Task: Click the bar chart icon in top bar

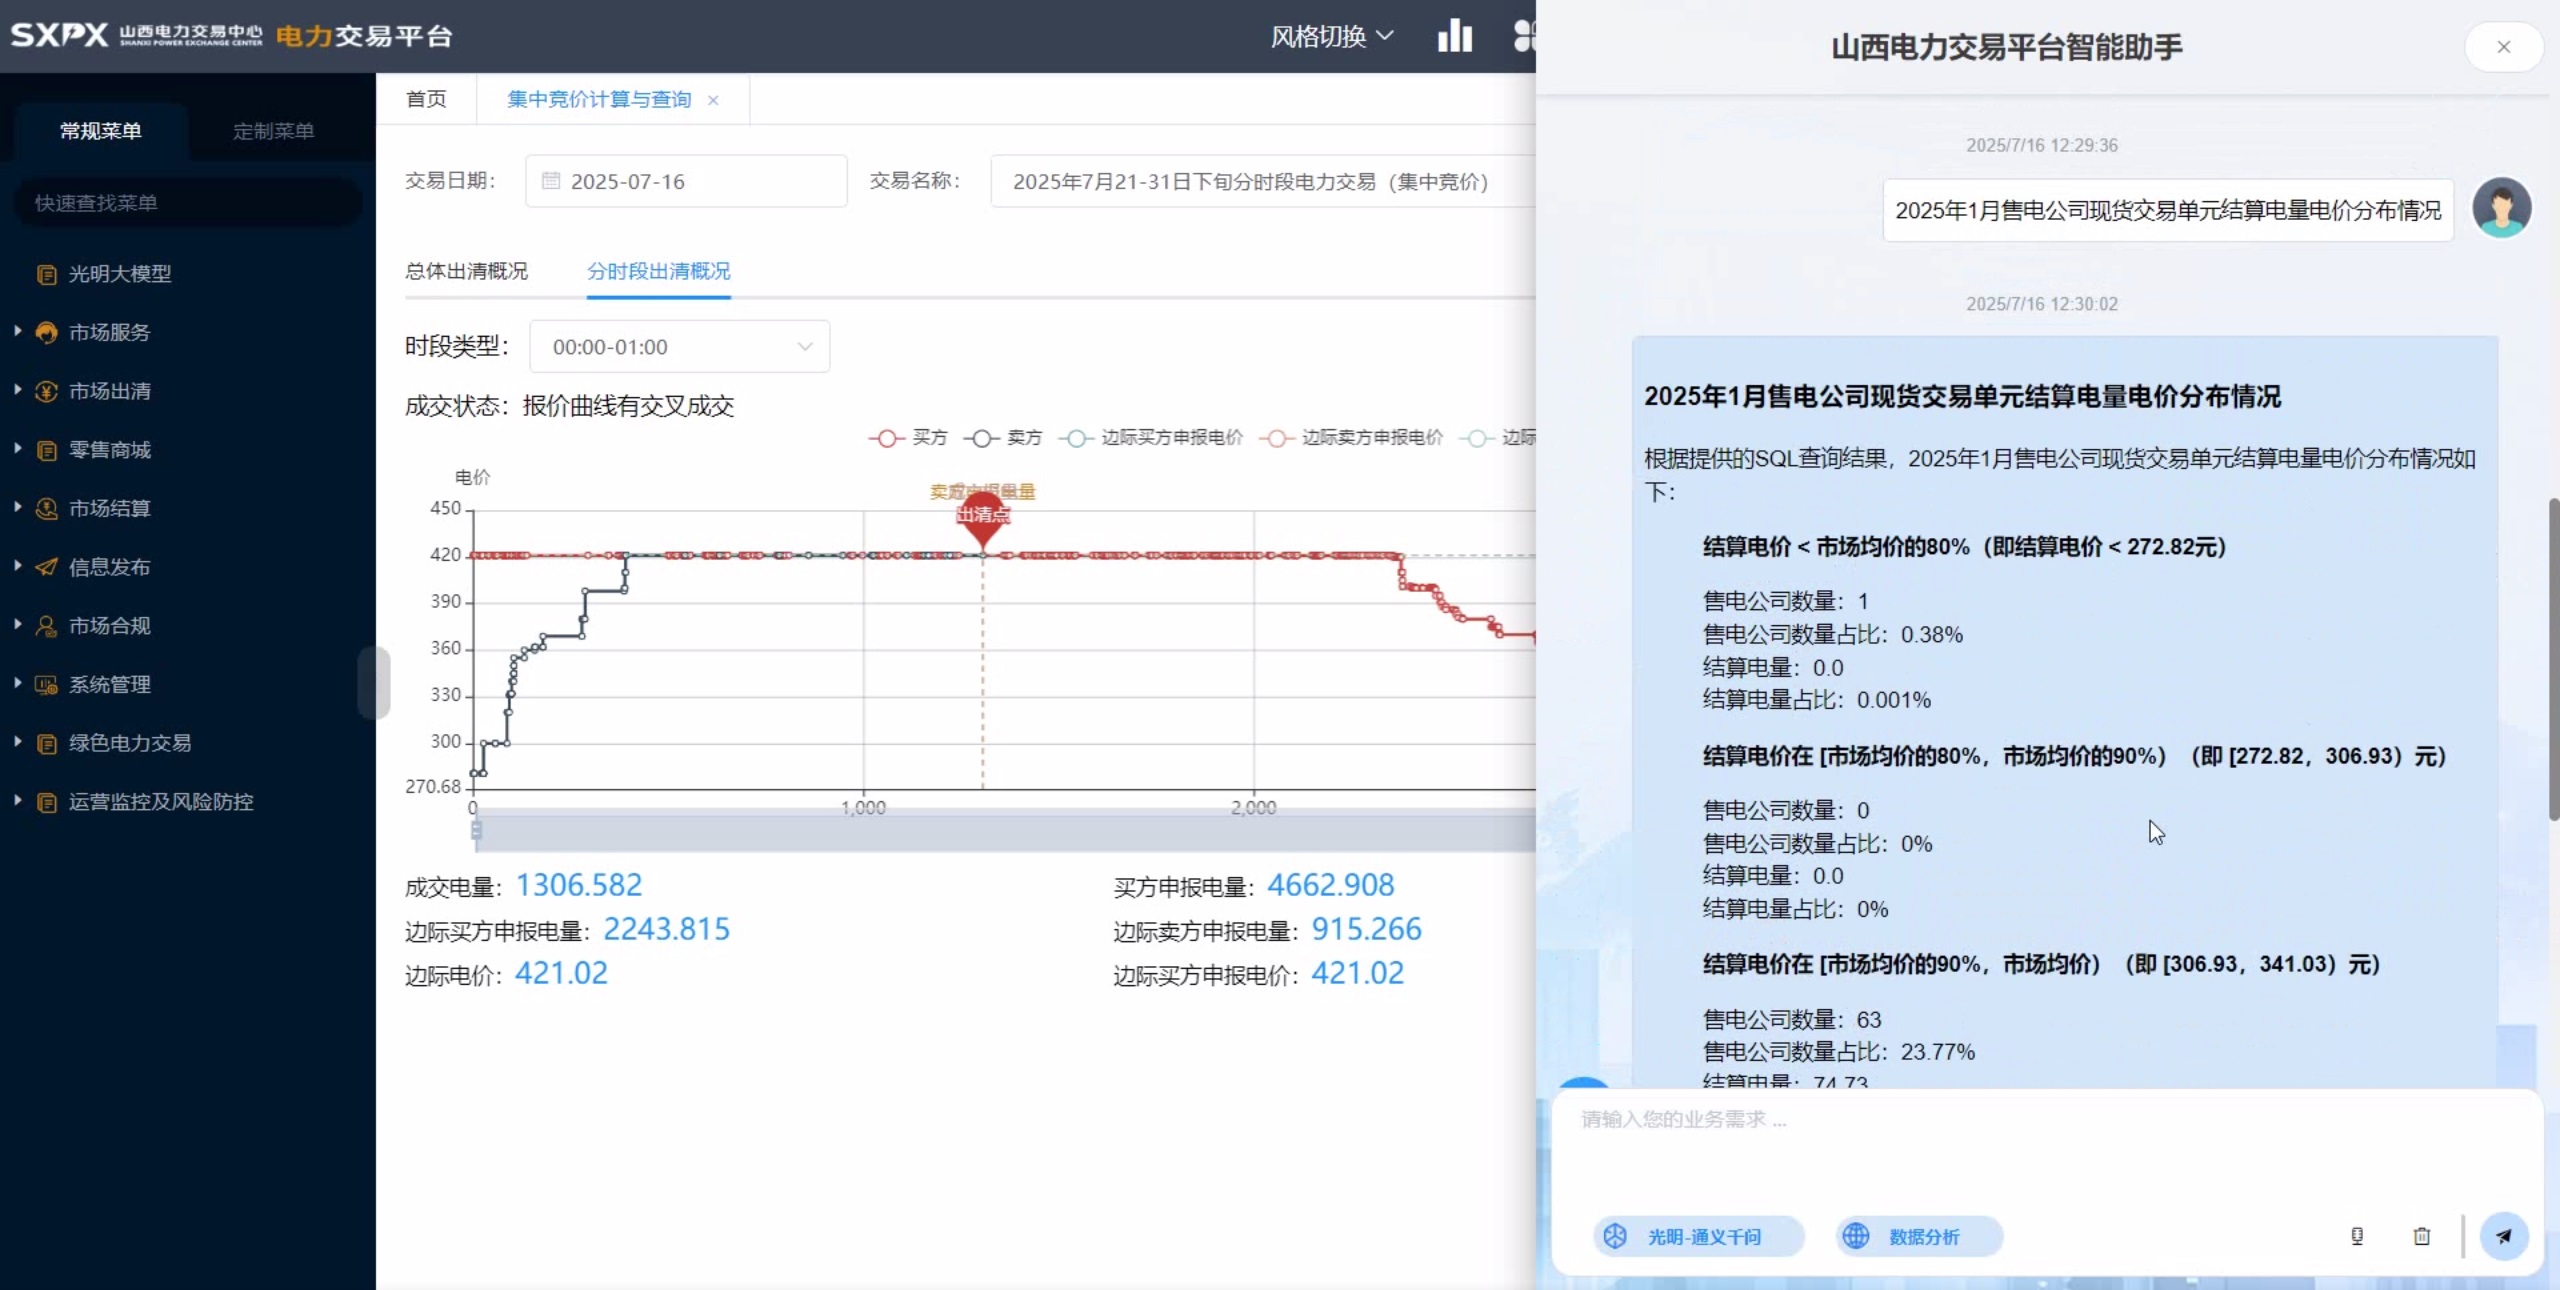Action: pyautogui.click(x=1454, y=36)
